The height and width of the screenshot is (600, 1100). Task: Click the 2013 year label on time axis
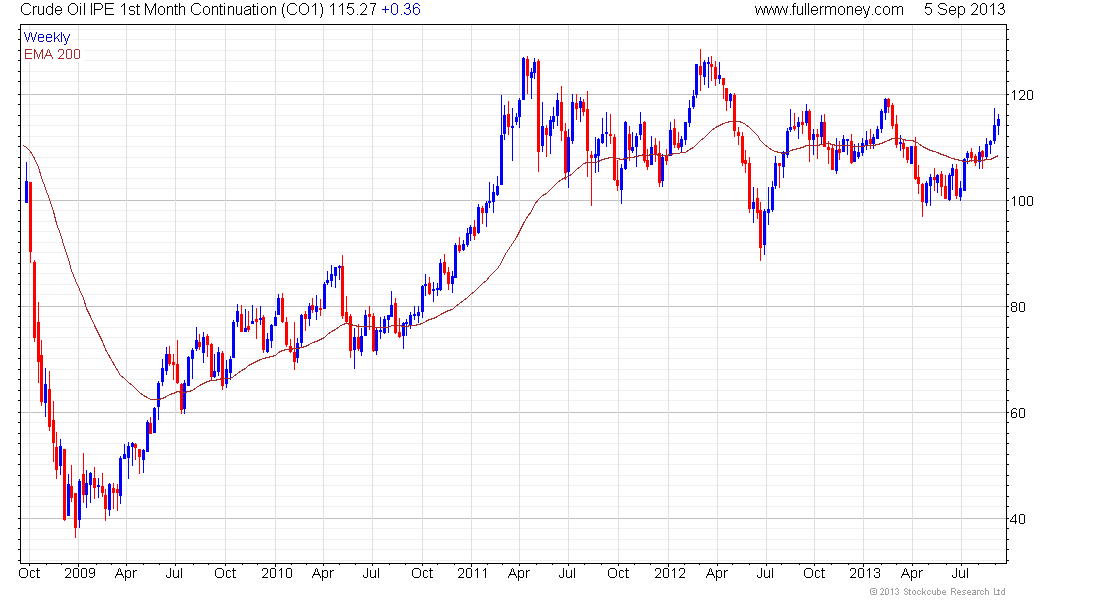tap(865, 573)
